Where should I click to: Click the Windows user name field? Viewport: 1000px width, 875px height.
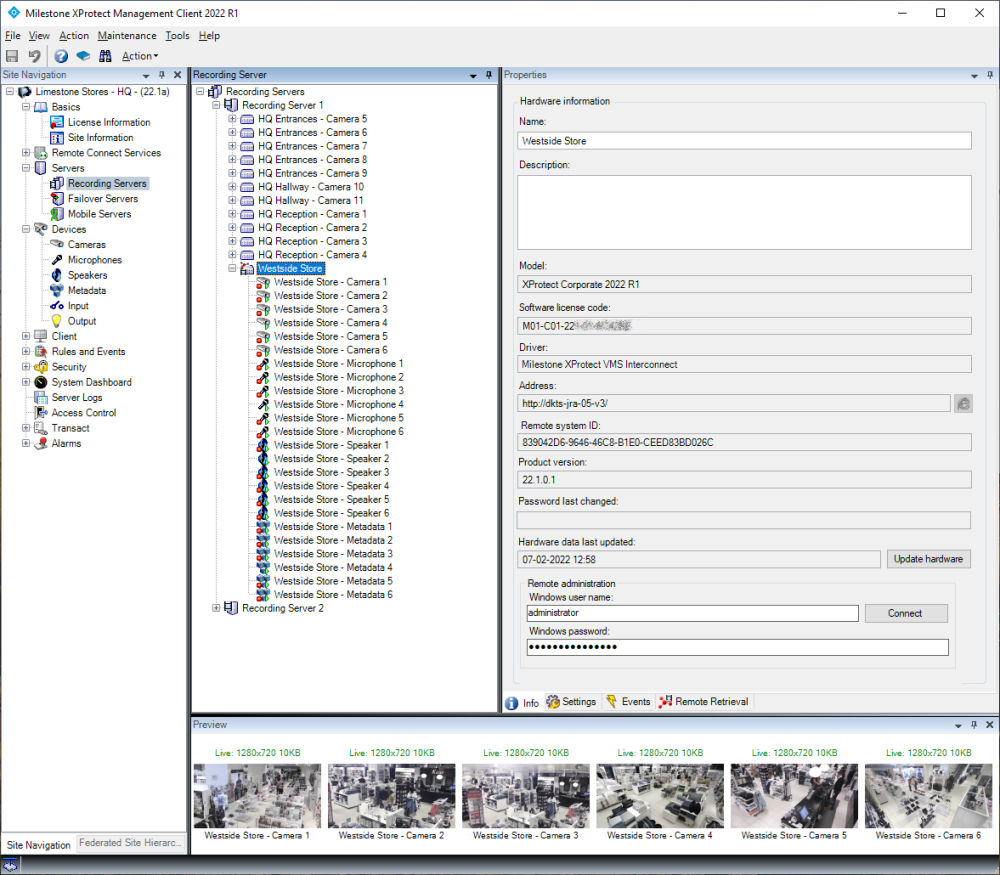coord(692,613)
